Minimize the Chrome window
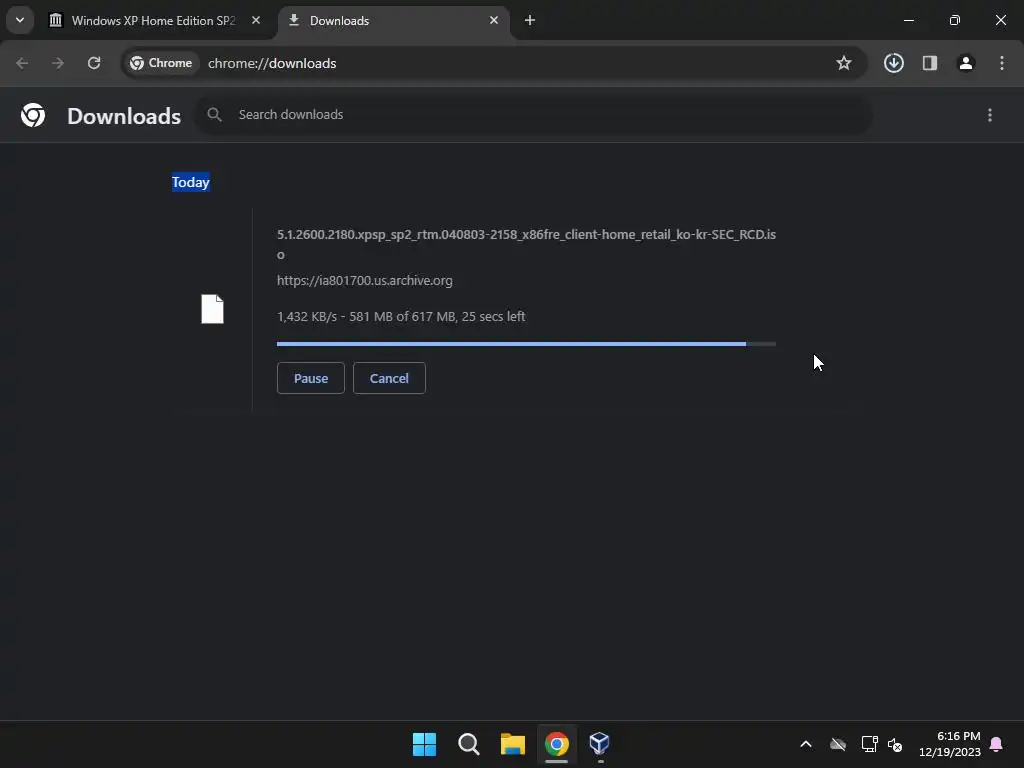 point(908,20)
